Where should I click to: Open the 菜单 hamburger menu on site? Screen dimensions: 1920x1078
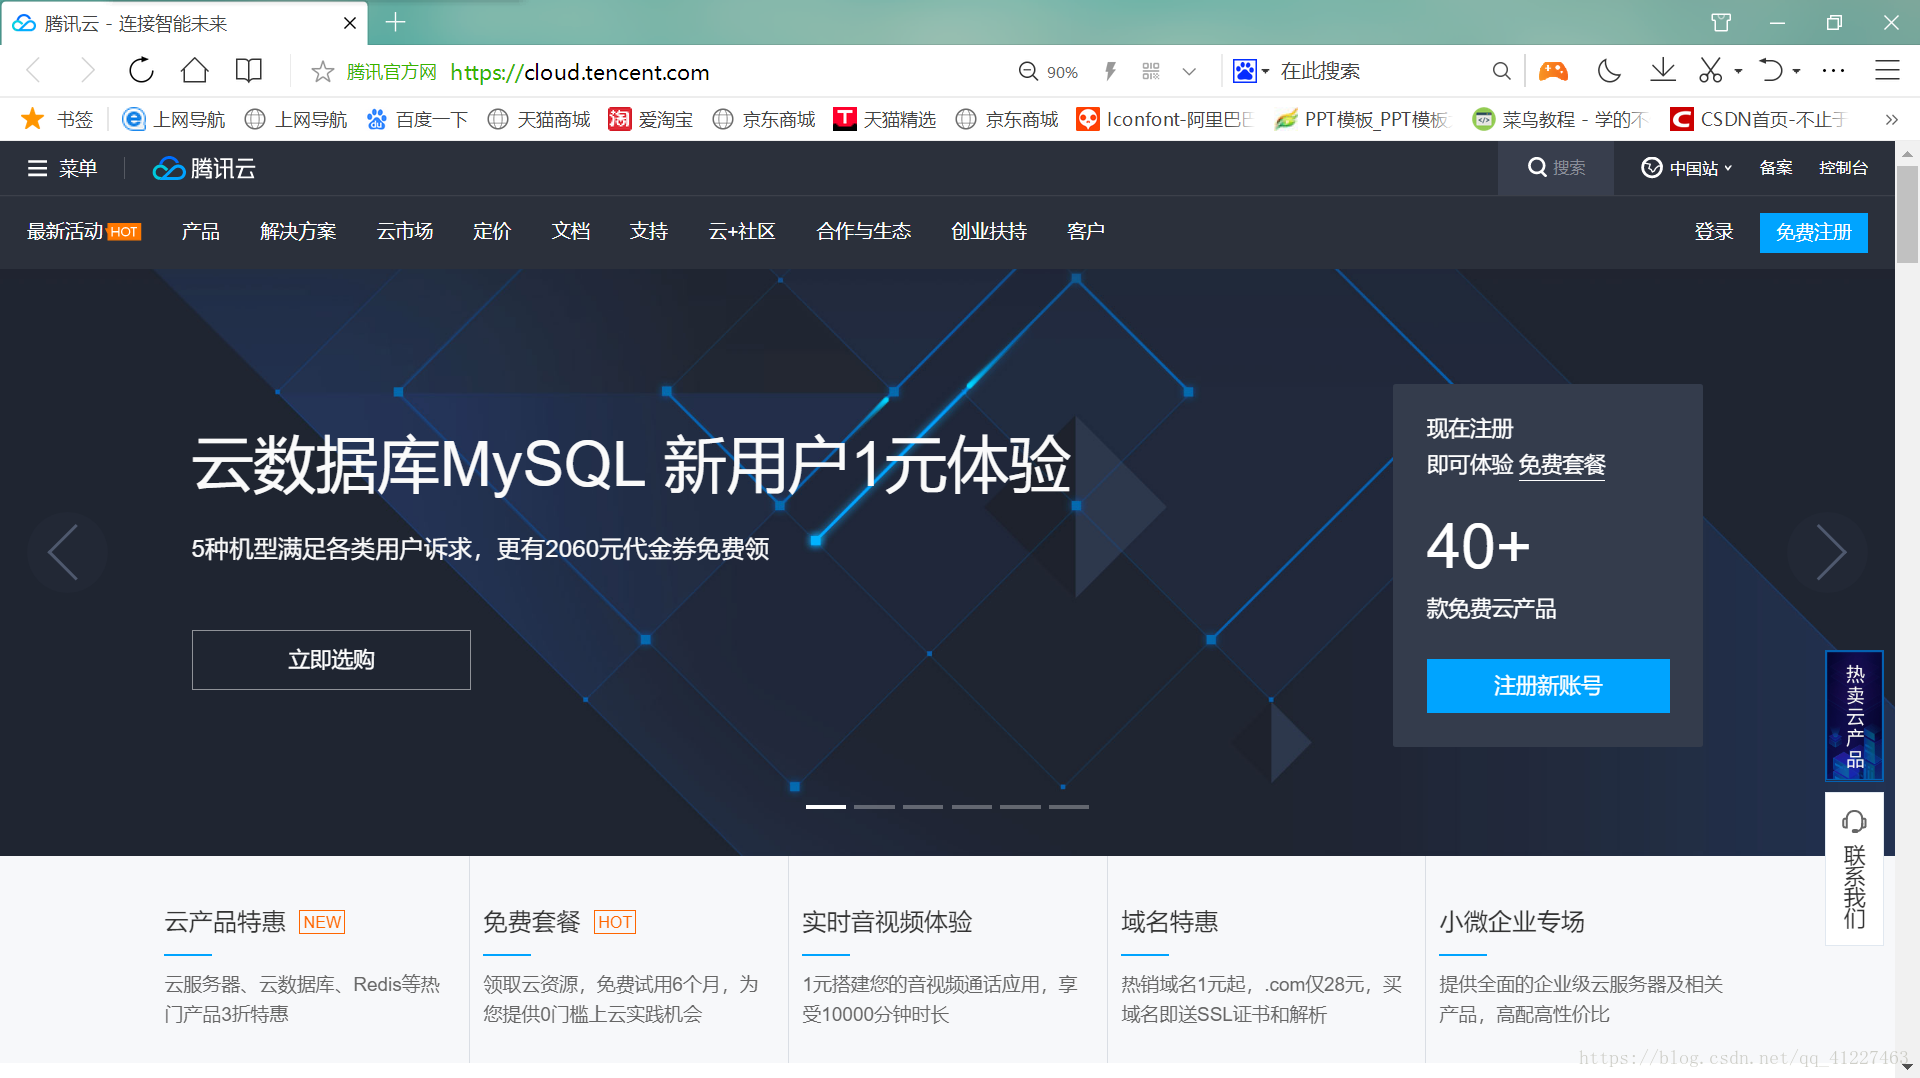point(62,168)
